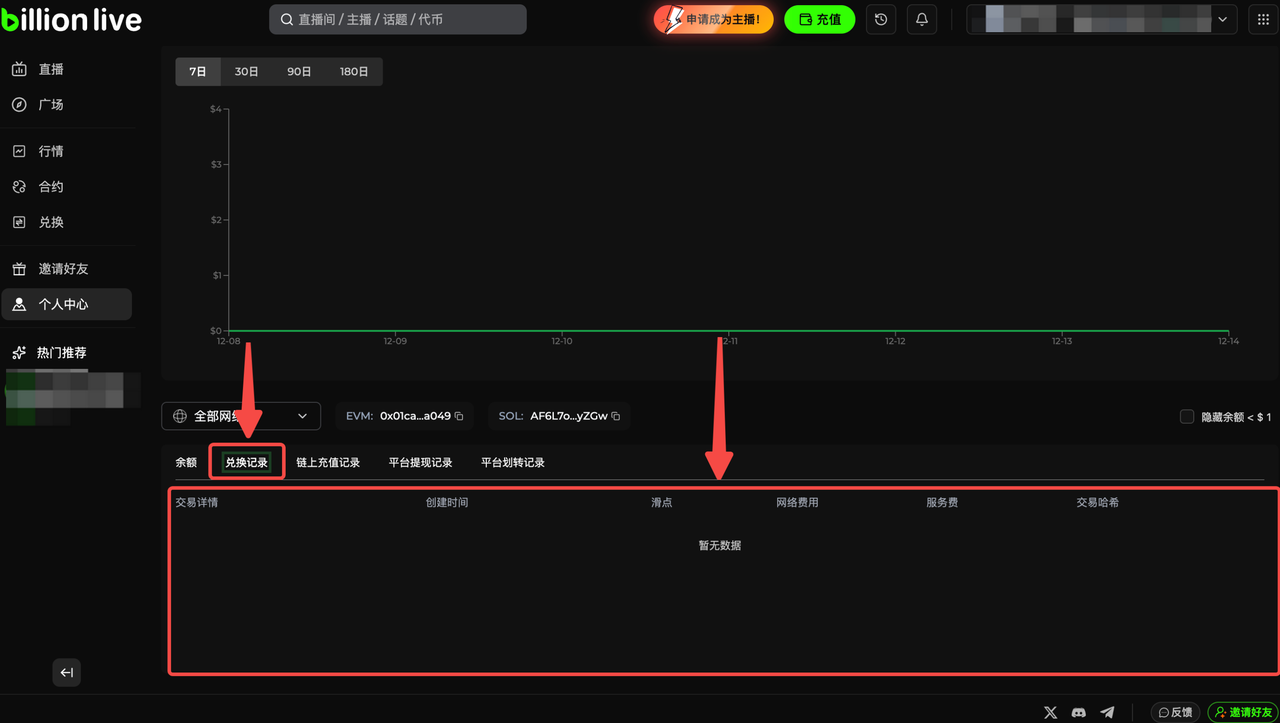
Task: Select the 30日 chart range
Action: pos(246,72)
